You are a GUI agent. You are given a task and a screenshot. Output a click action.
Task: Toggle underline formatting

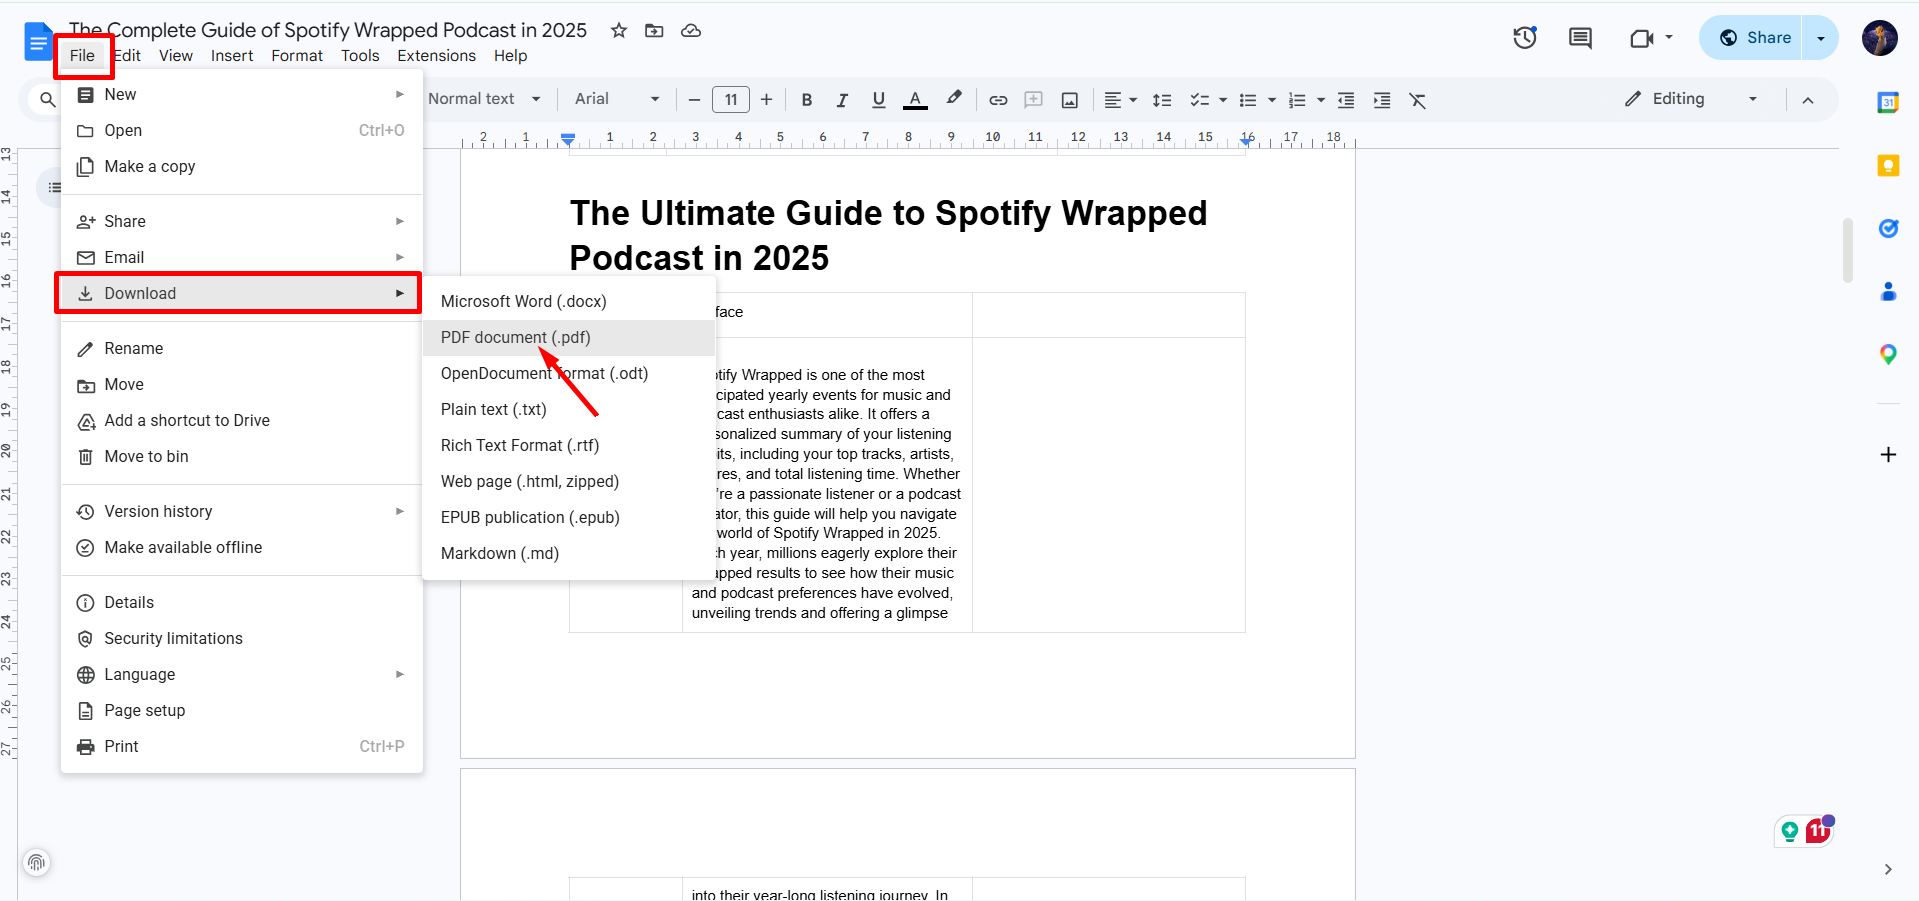878,99
